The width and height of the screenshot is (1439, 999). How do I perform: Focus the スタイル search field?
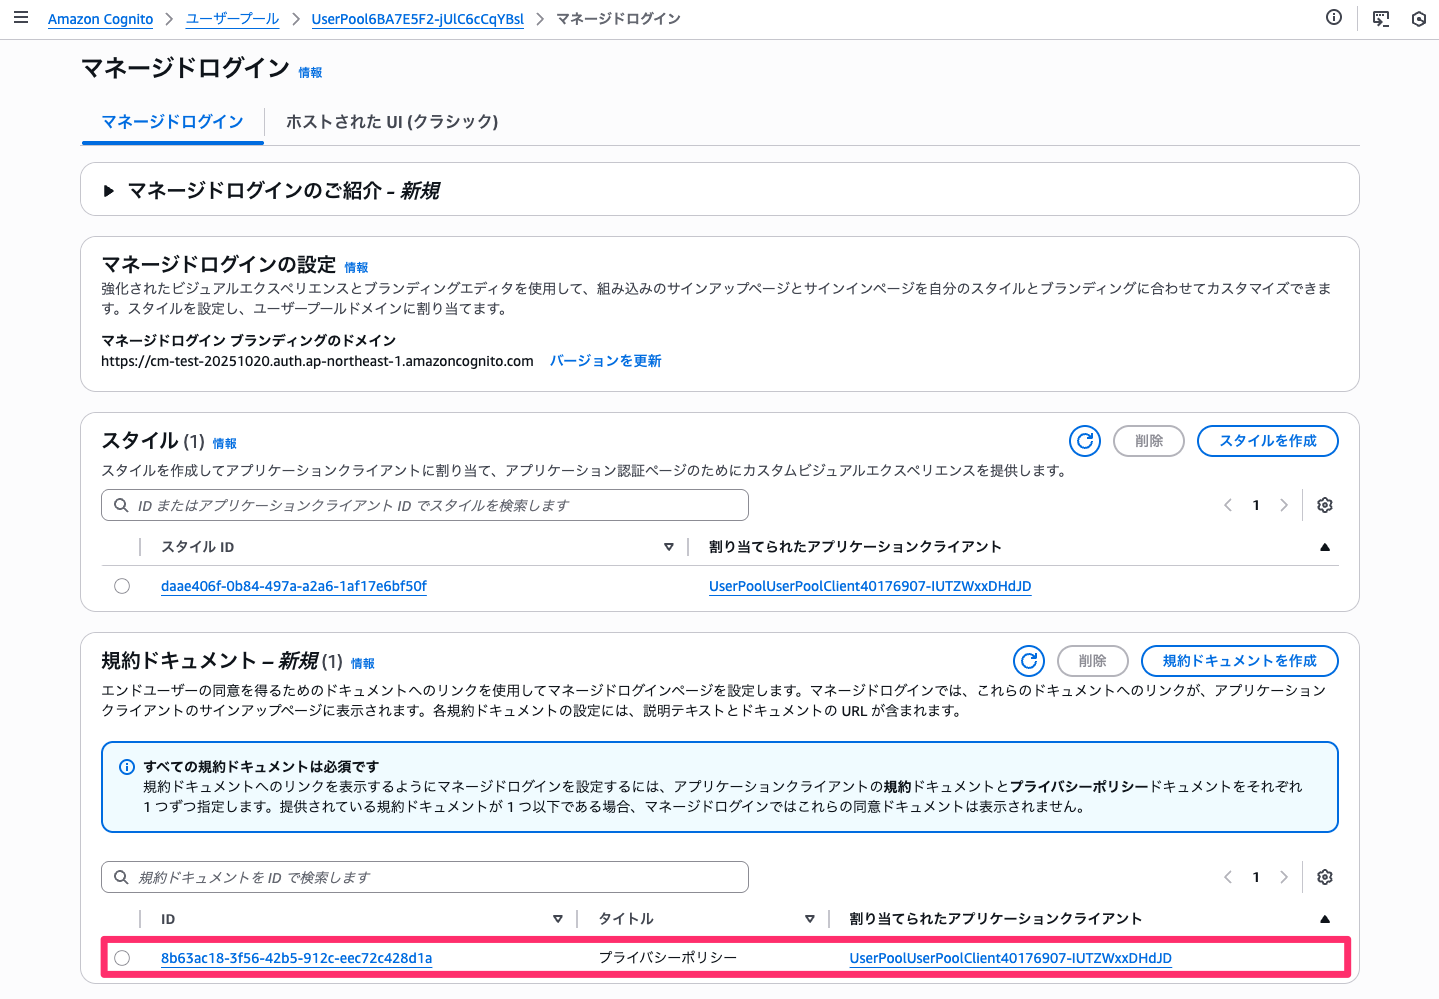click(x=425, y=505)
